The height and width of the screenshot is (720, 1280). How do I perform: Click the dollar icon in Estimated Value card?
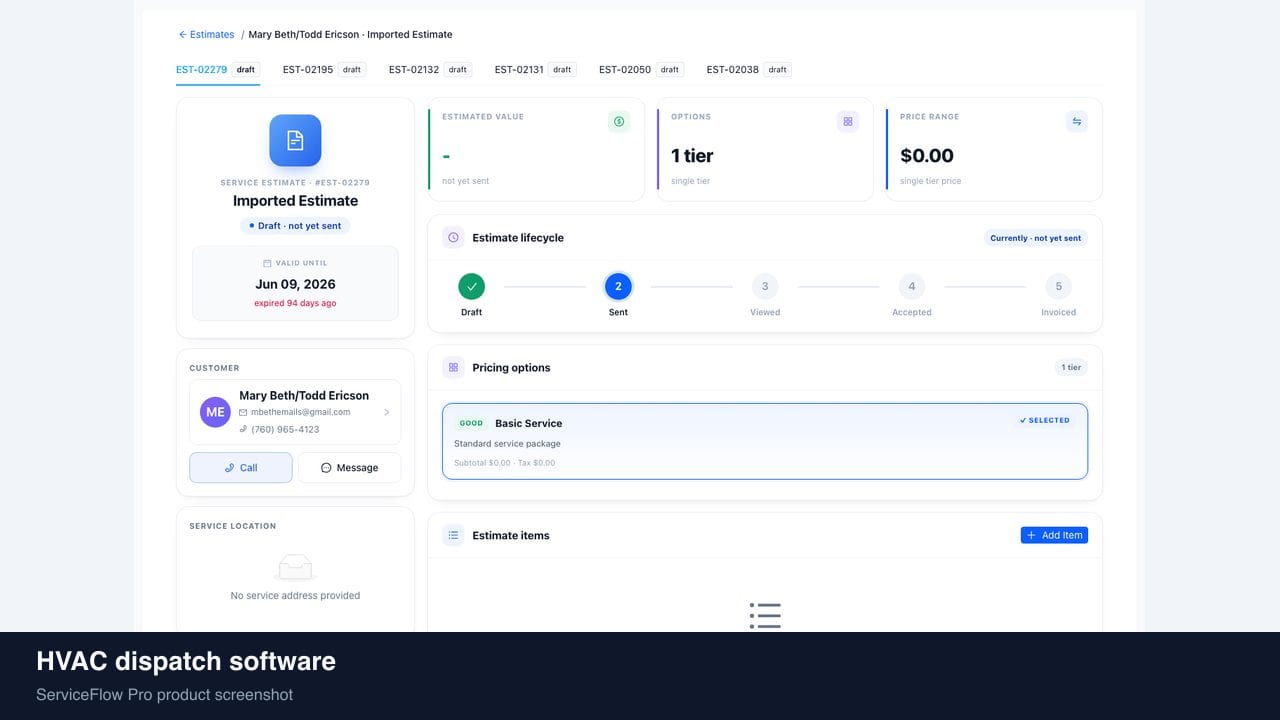pyautogui.click(x=619, y=121)
